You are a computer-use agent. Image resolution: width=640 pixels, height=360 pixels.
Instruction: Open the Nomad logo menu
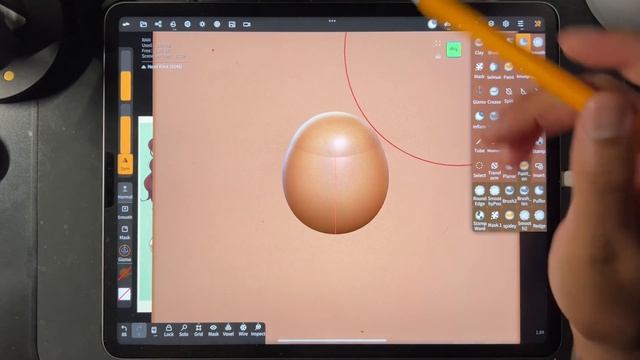[x=126, y=24]
